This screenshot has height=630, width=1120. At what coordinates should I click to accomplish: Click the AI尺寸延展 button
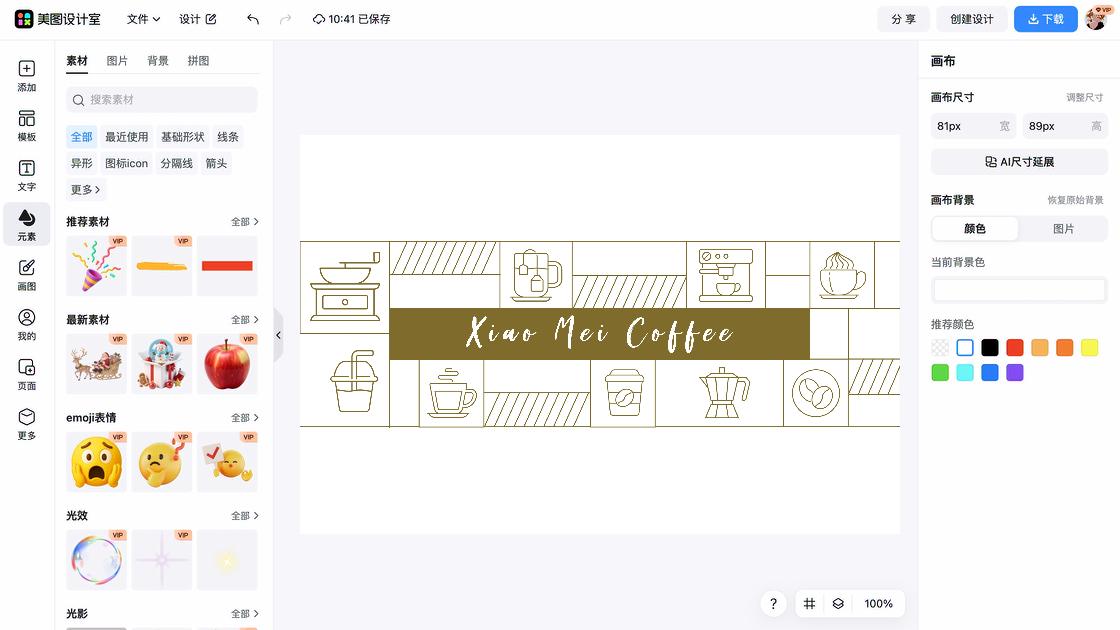[1019, 162]
